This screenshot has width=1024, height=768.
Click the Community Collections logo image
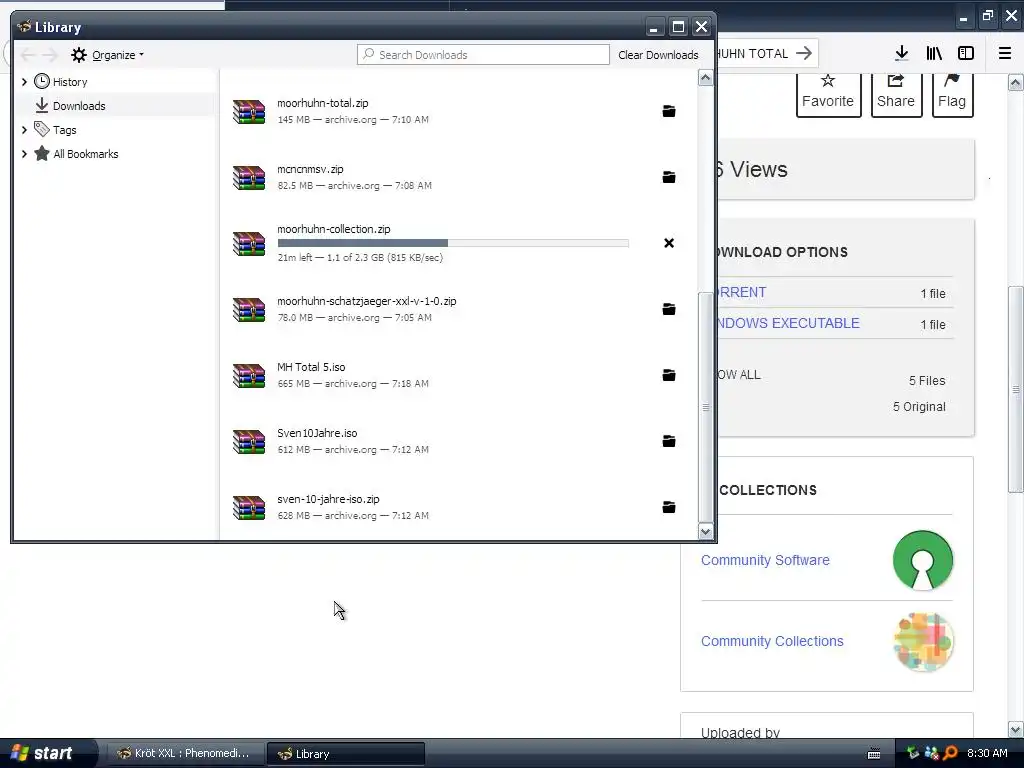click(923, 642)
